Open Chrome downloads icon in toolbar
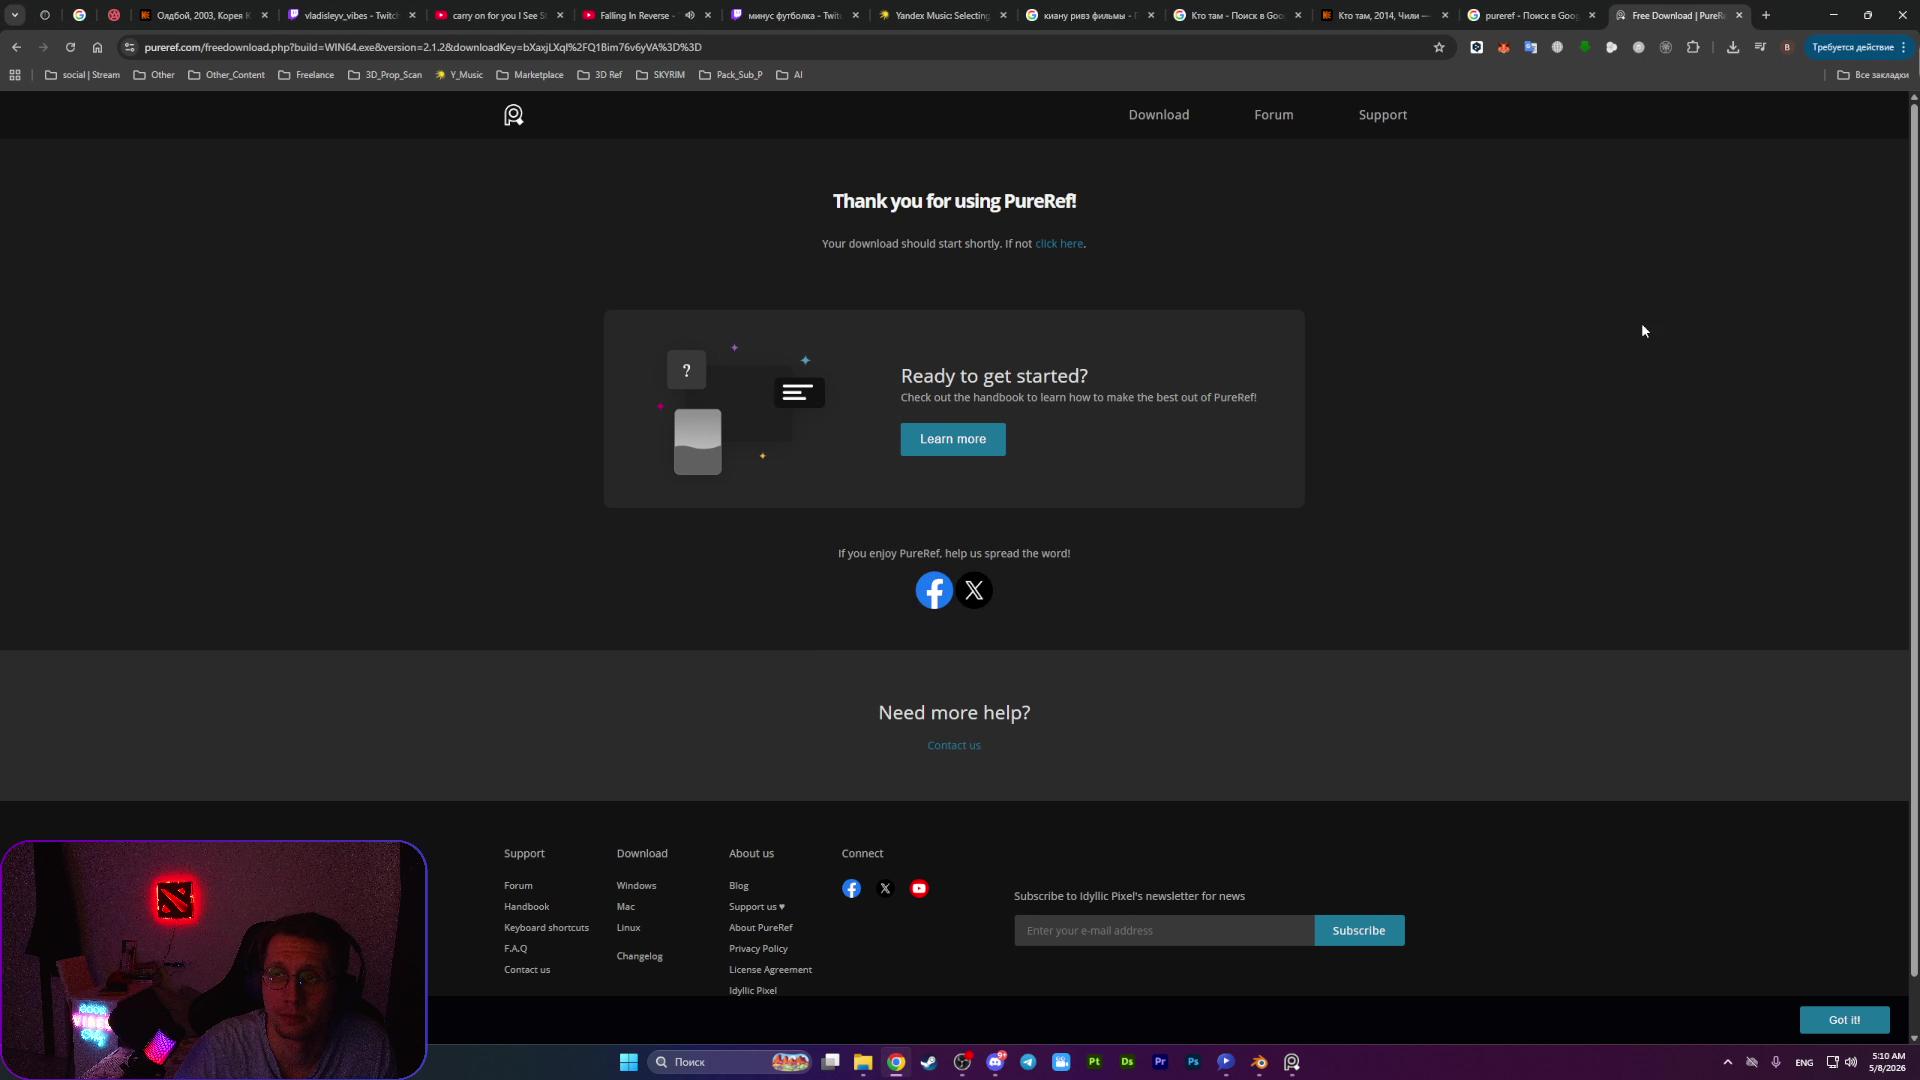Image resolution: width=1920 pixels, height=1080 pixels. pos(1733,47)
